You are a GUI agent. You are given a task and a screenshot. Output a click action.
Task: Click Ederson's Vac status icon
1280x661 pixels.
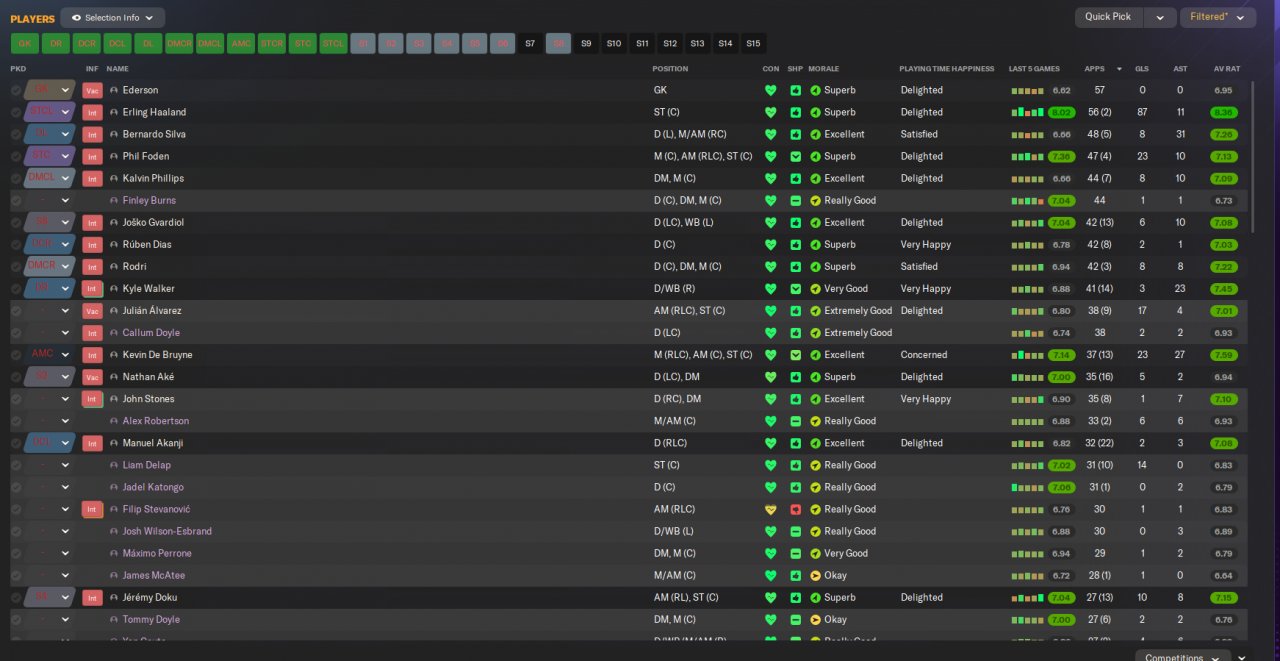(92, 90)
